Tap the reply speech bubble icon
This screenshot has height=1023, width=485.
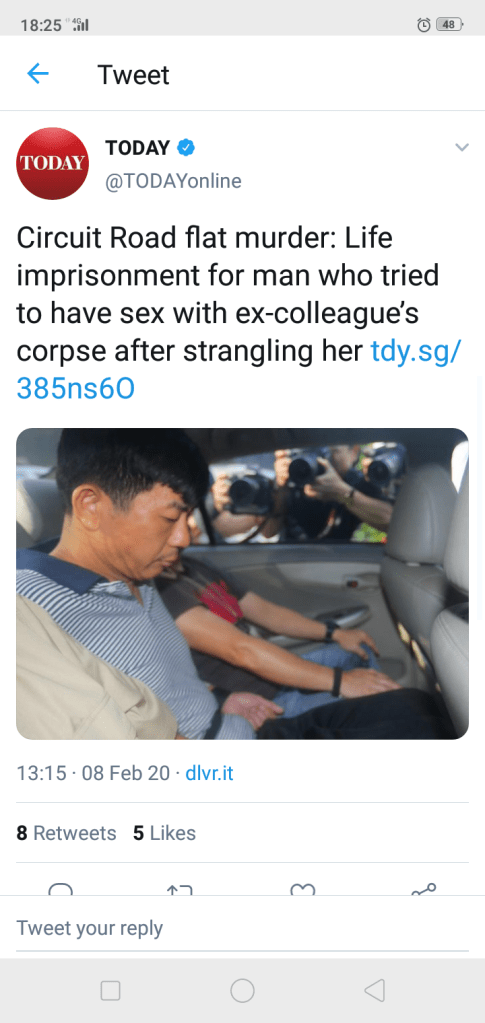(61, 890)
